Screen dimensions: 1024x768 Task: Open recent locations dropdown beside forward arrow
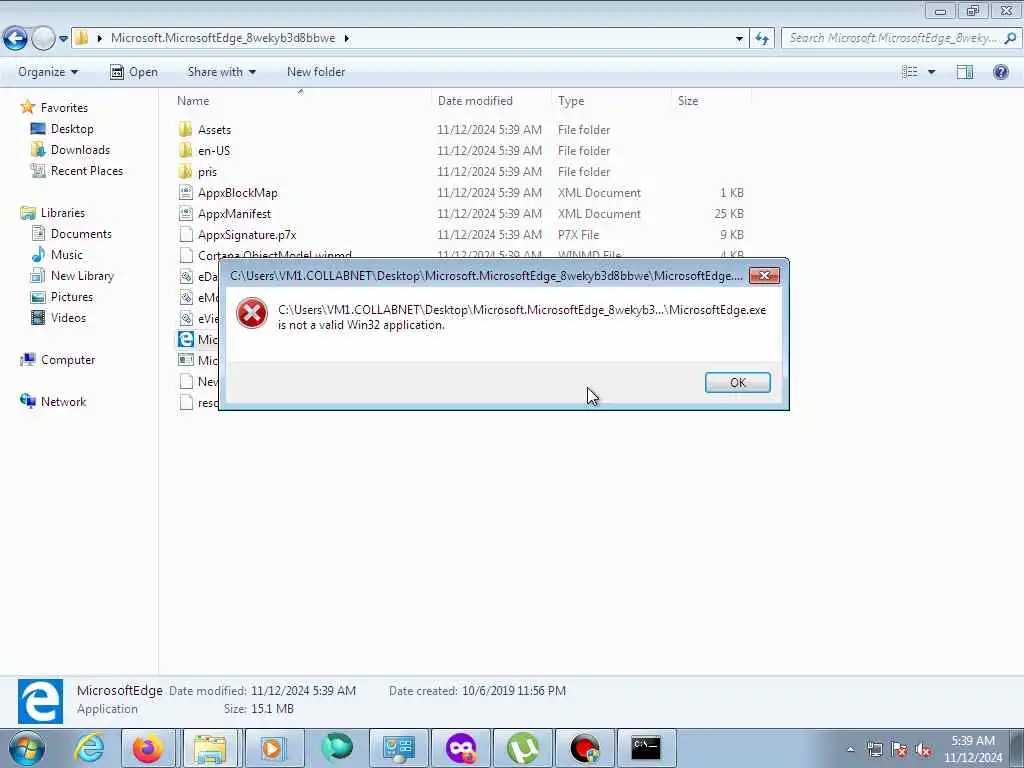pos(63,39)
